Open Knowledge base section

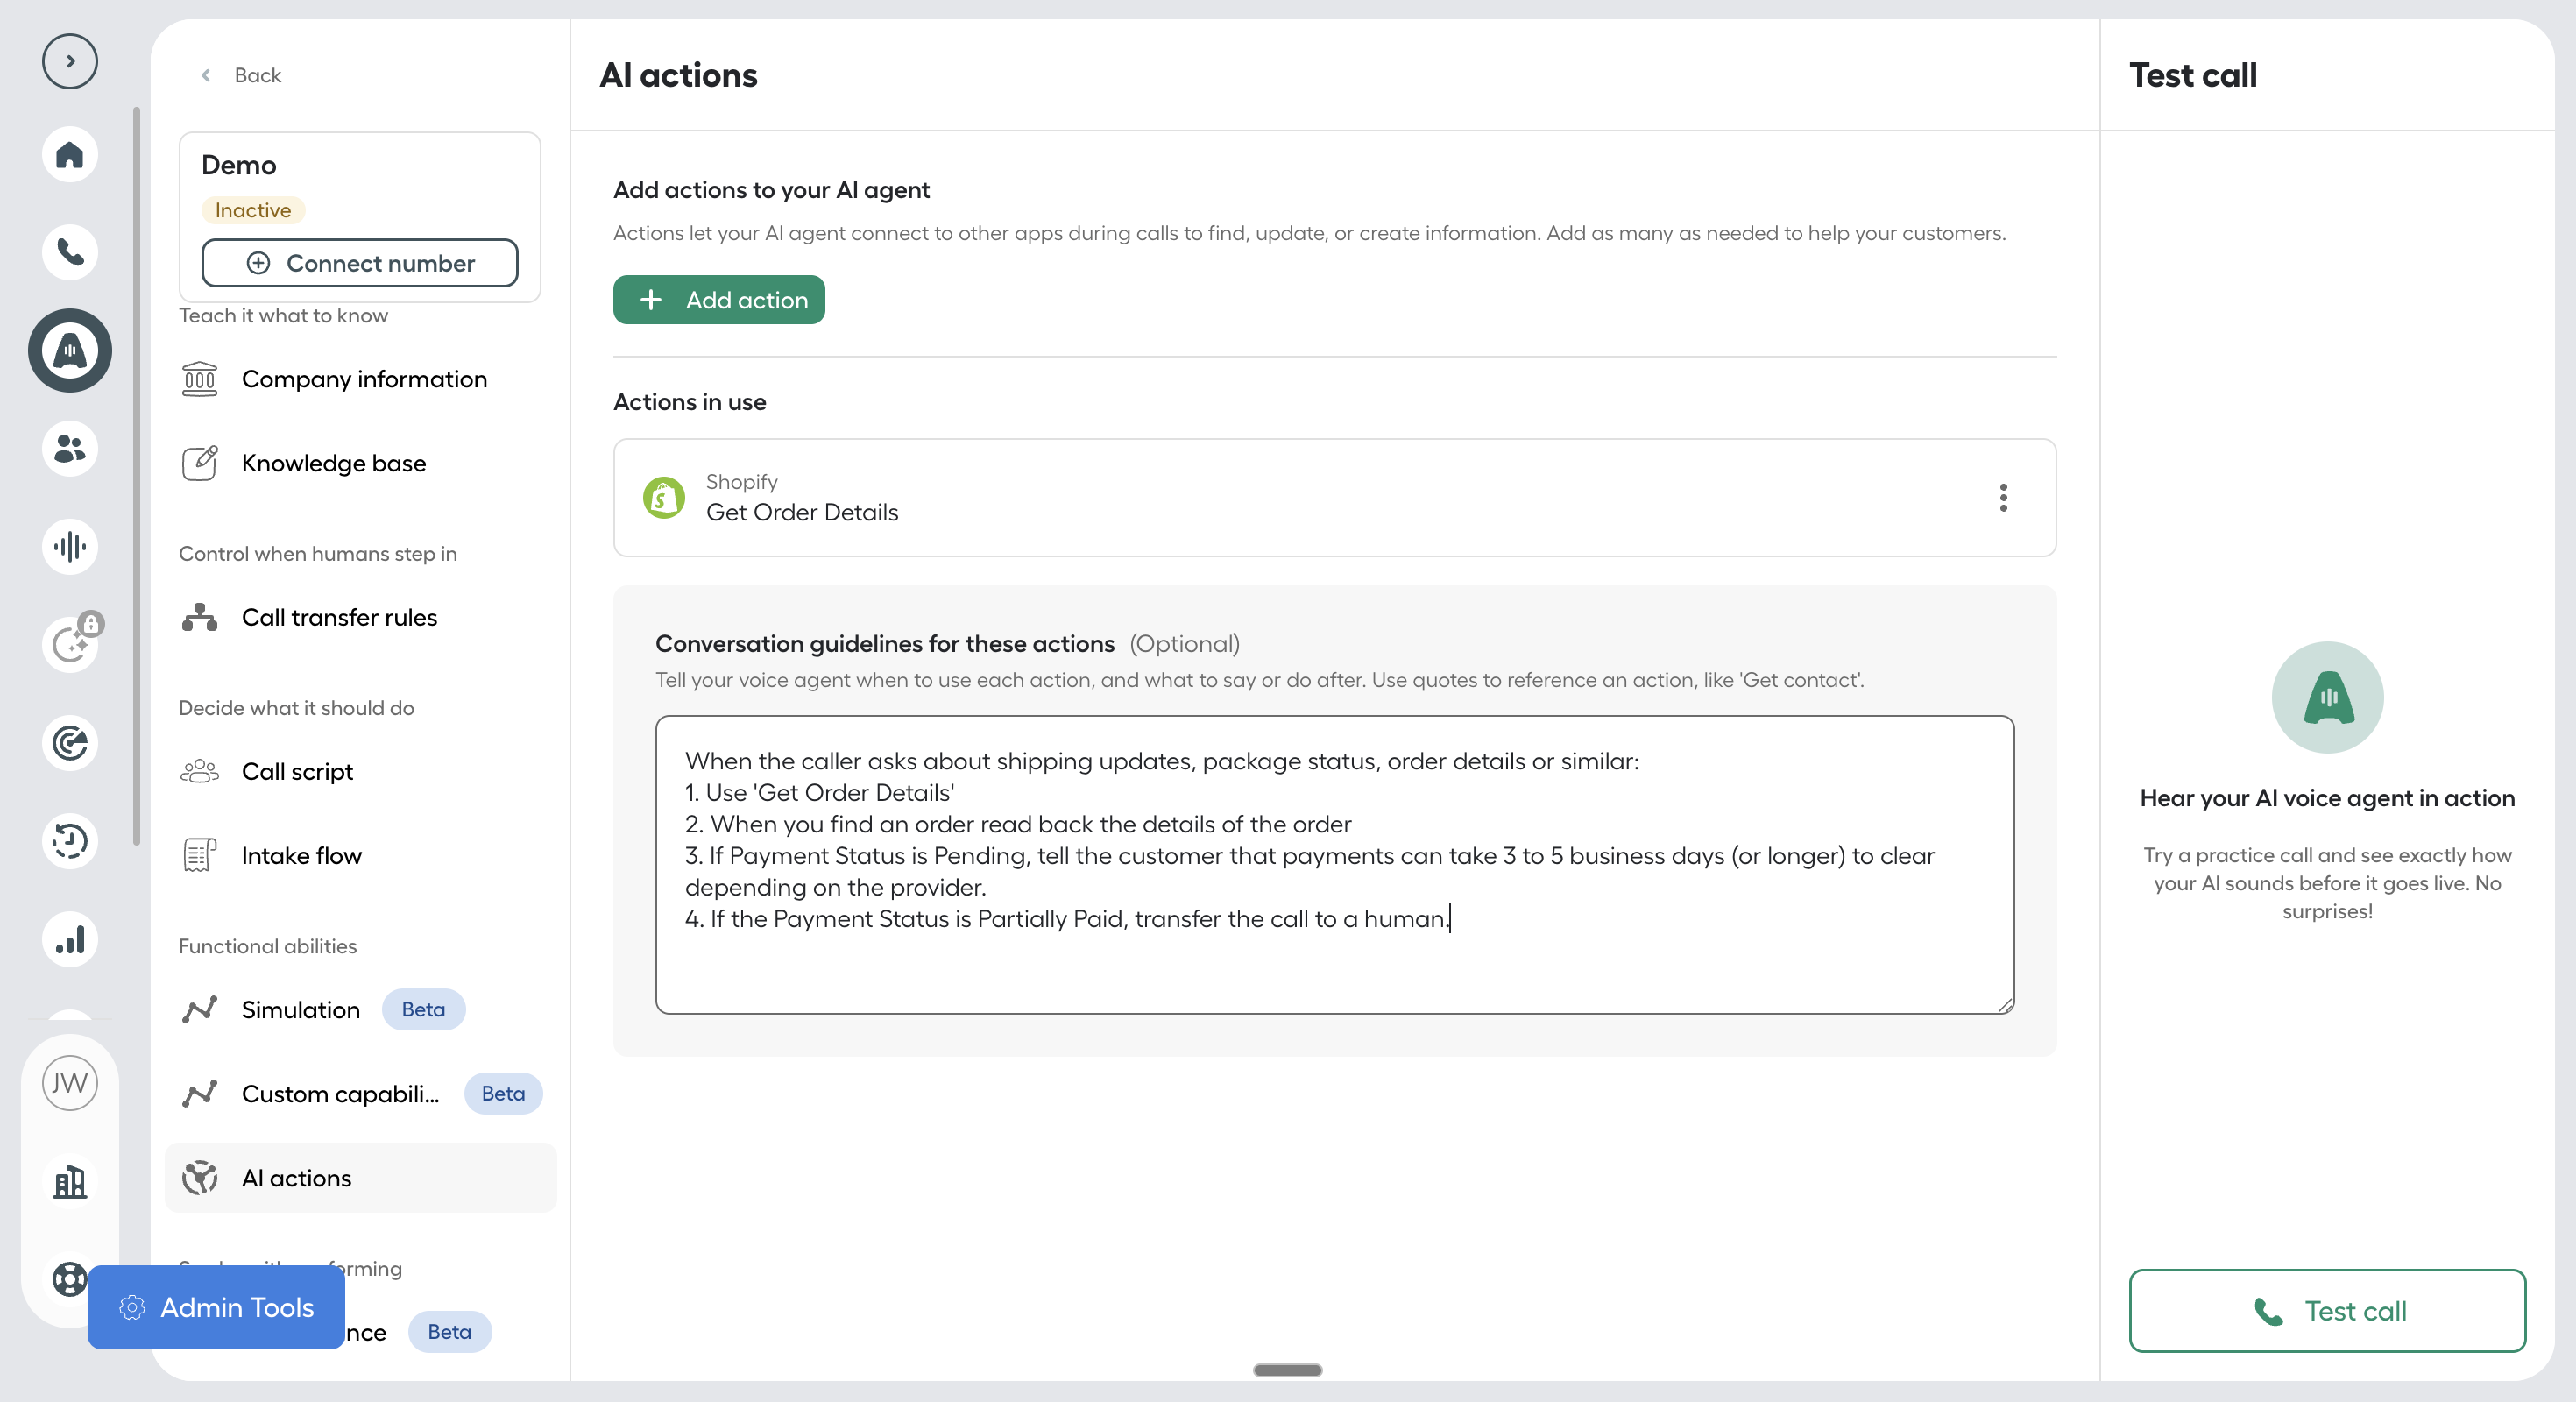360,463
